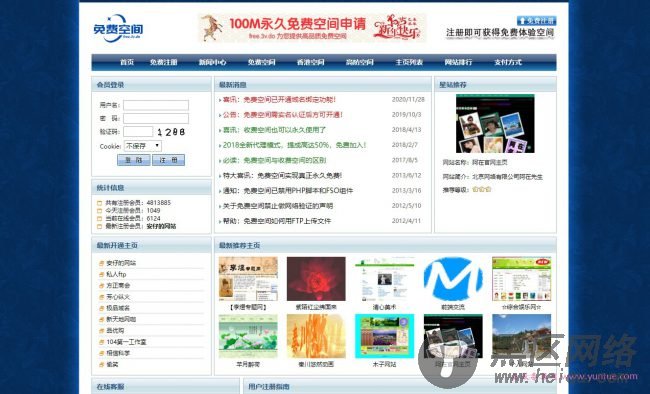Click the 【李煜专题网】 caption link
Viewport: 650px width, 394px height.
pos(248,307)
